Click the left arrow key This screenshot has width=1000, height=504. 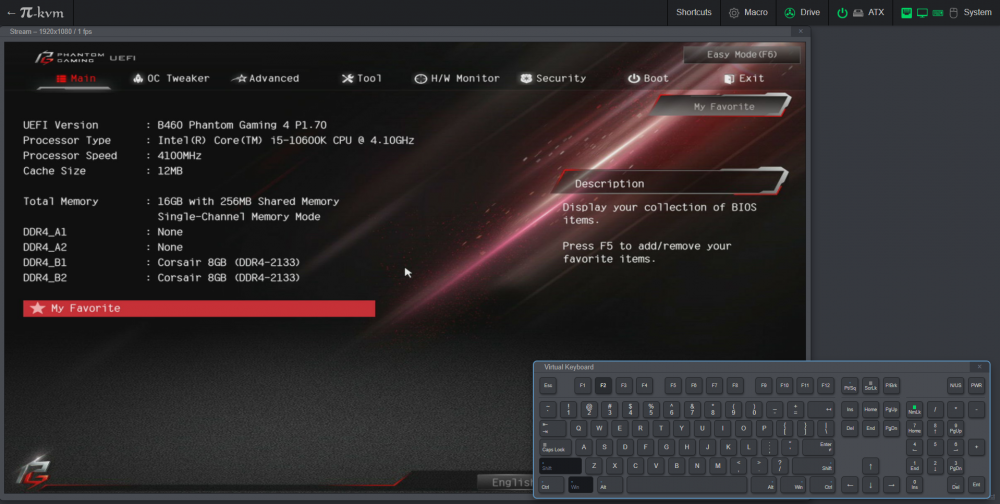point(849,485)
